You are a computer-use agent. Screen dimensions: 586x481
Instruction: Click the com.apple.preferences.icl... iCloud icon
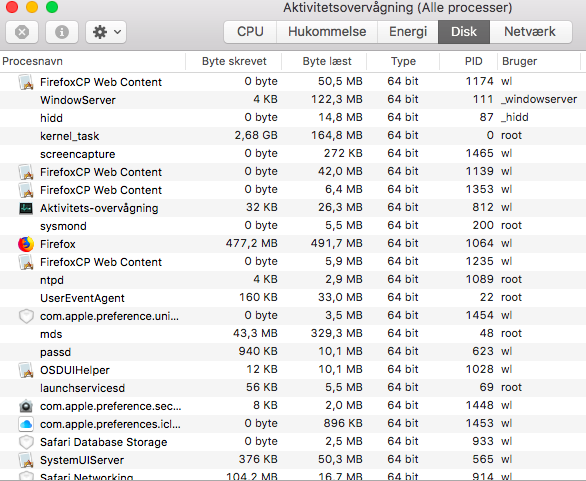coord(26,424)
